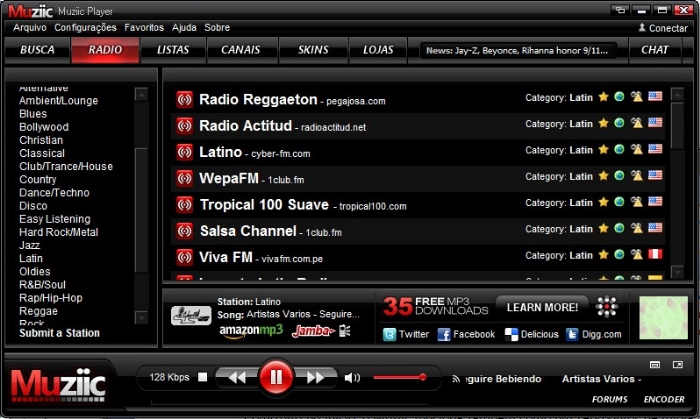Open the website globe icon for Latino
This screenshot has height=419, width=700.
(619, 151)
